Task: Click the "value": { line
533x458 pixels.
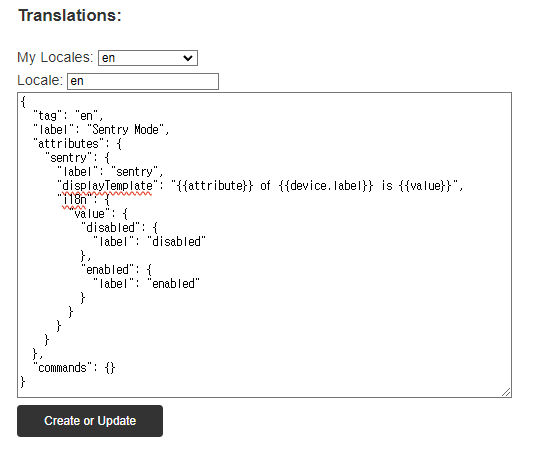Action: coord(99,214)
